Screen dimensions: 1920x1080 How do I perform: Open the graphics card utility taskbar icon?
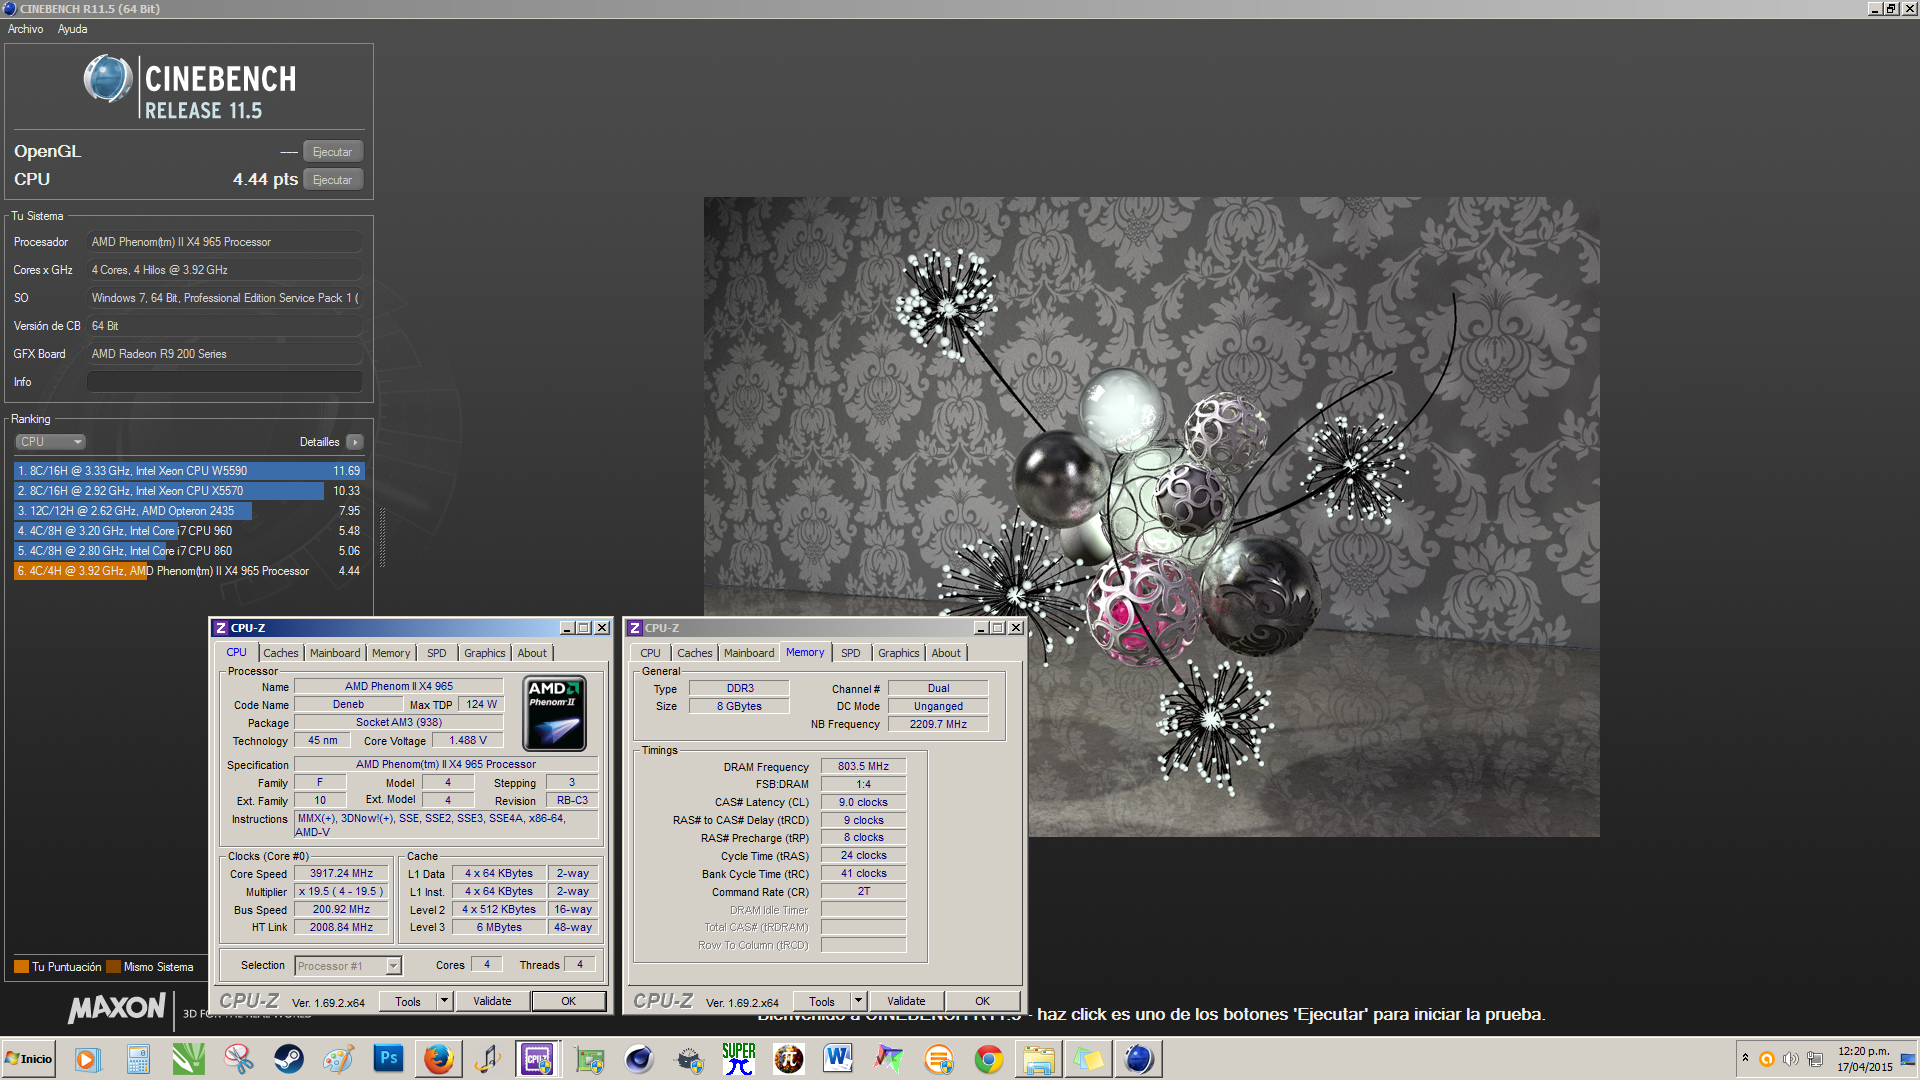pyautogui.click(x=590, y=1059)
